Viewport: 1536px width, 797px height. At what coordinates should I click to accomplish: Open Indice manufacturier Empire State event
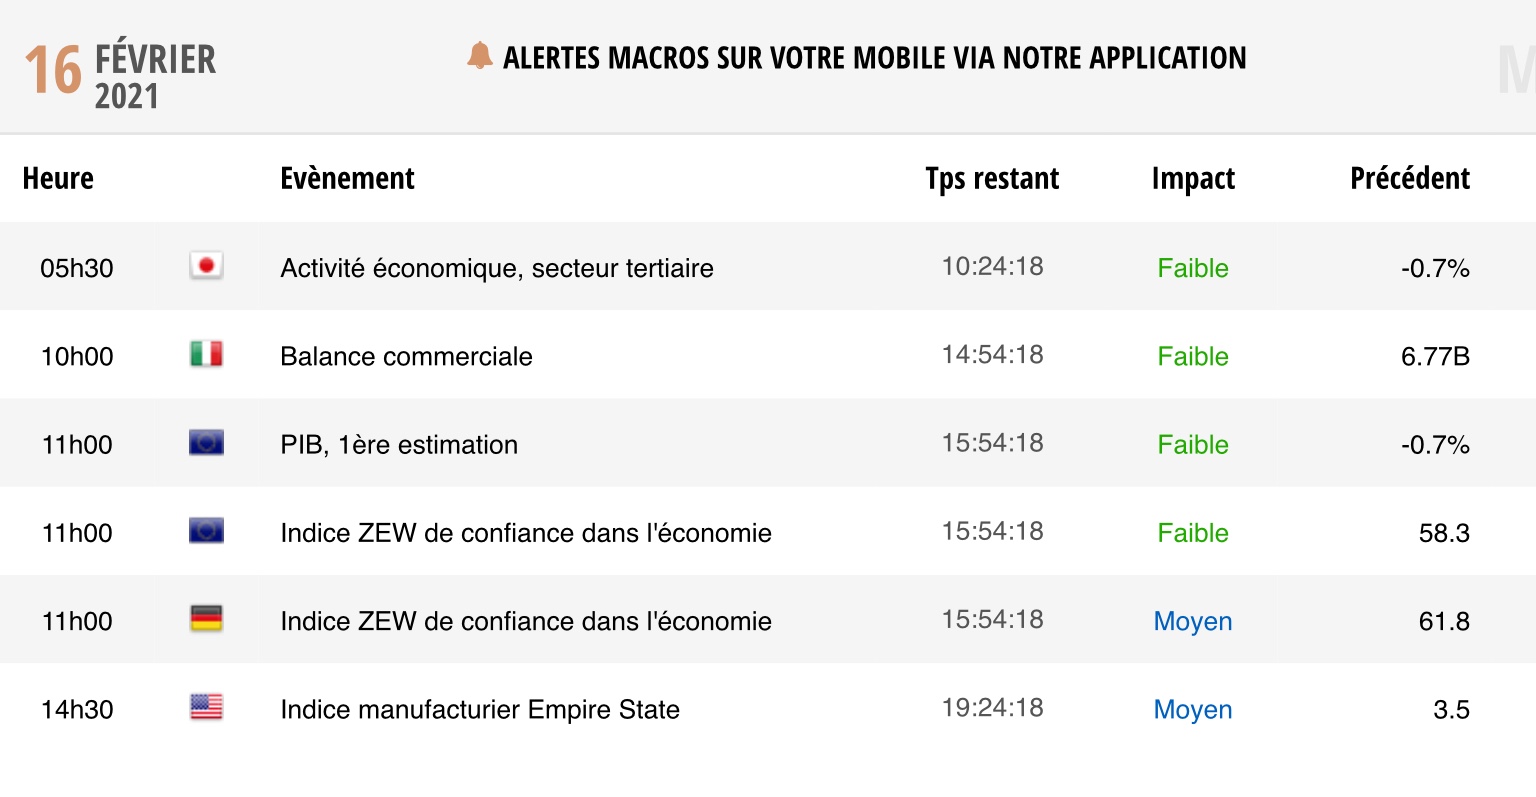click(x=480, y=710)
